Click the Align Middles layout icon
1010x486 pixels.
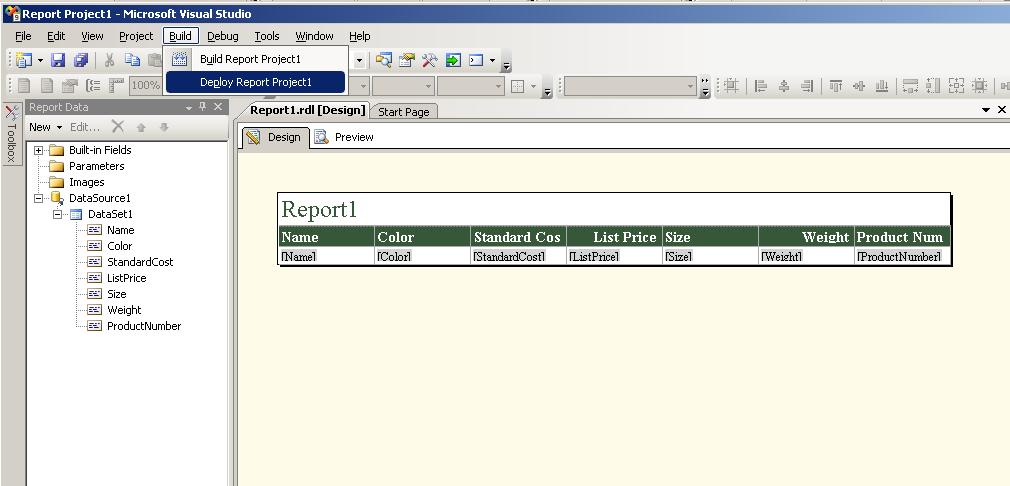(859, 86)
